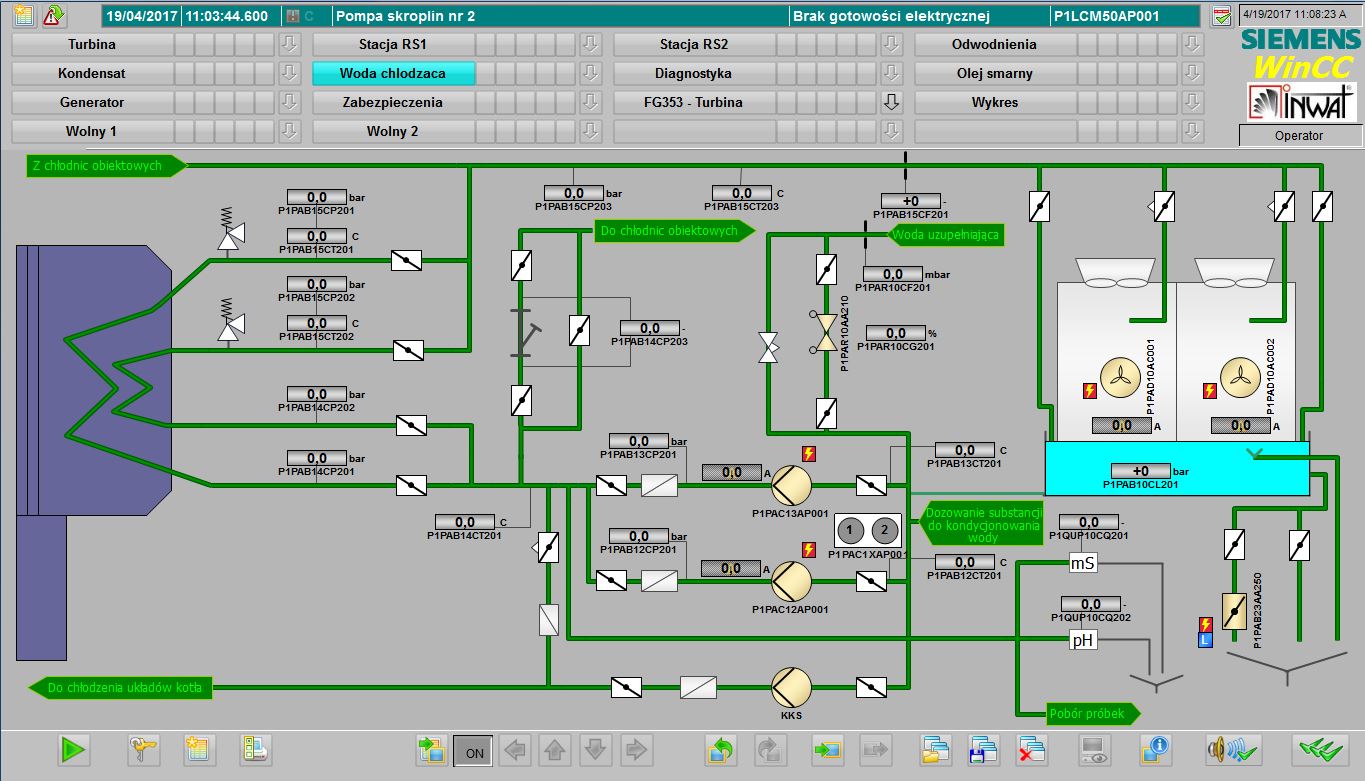Expand the down arrow beside Turbina

pyautogui.click(x=289, y=45)
